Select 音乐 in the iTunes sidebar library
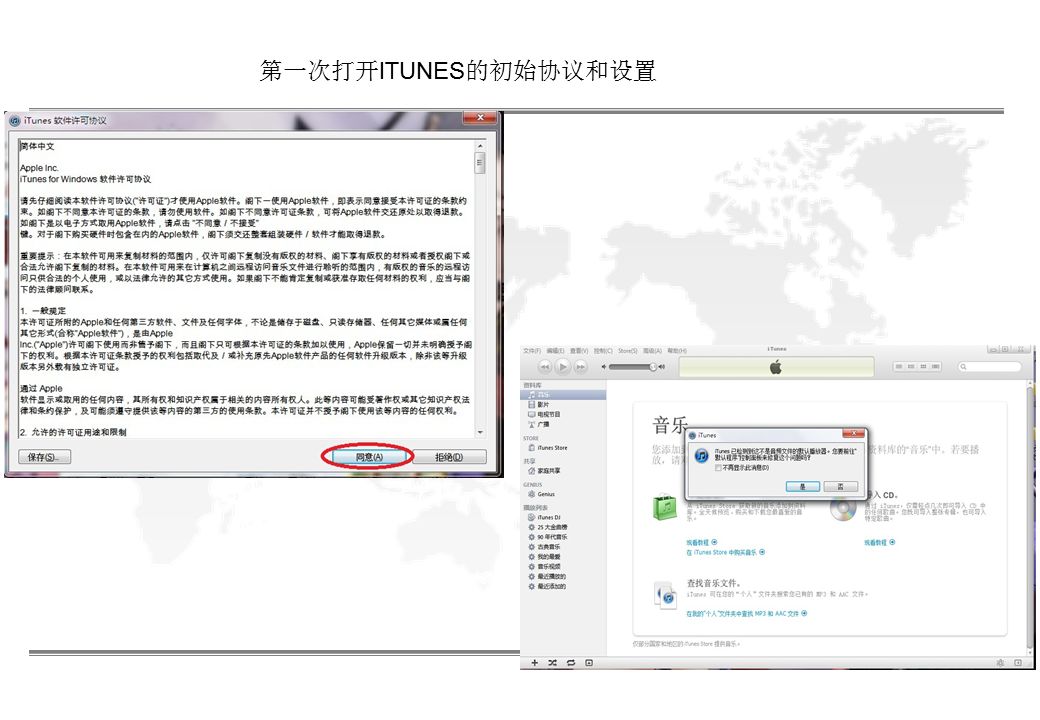 (x=563, y=394)
